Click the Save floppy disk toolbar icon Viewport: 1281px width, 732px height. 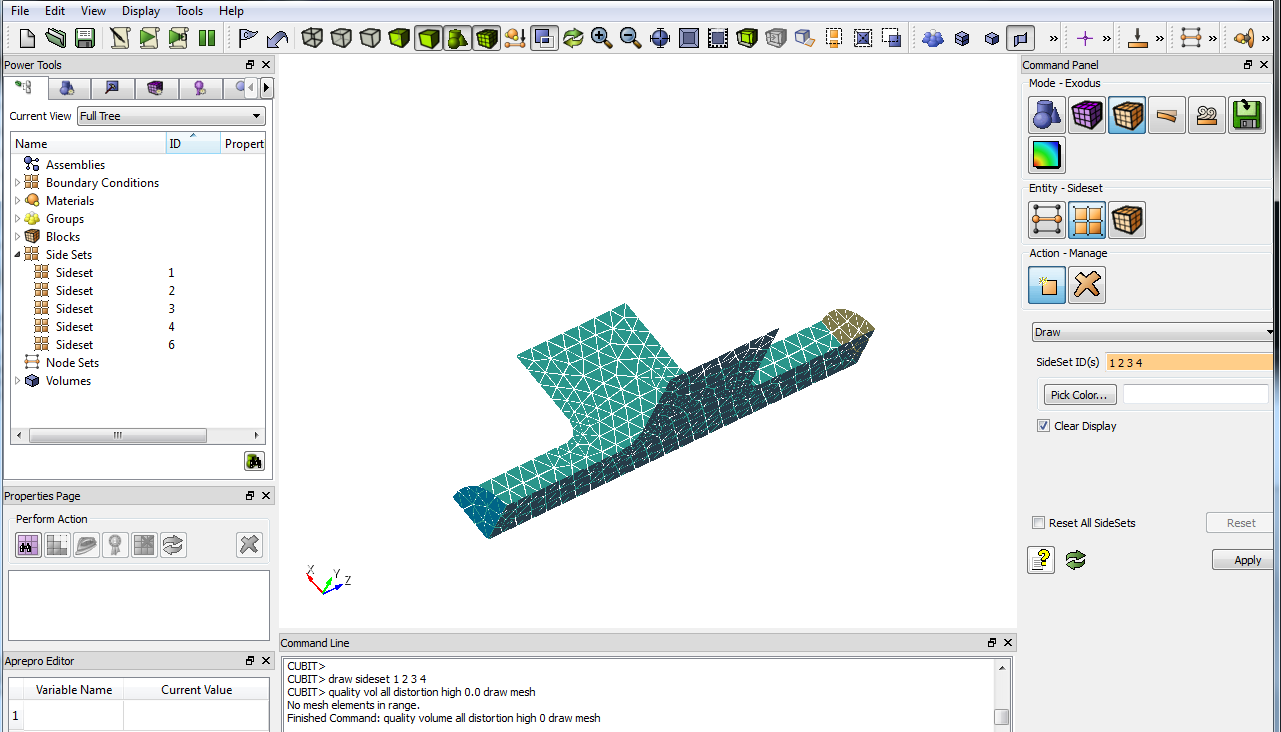click(85, 38)
